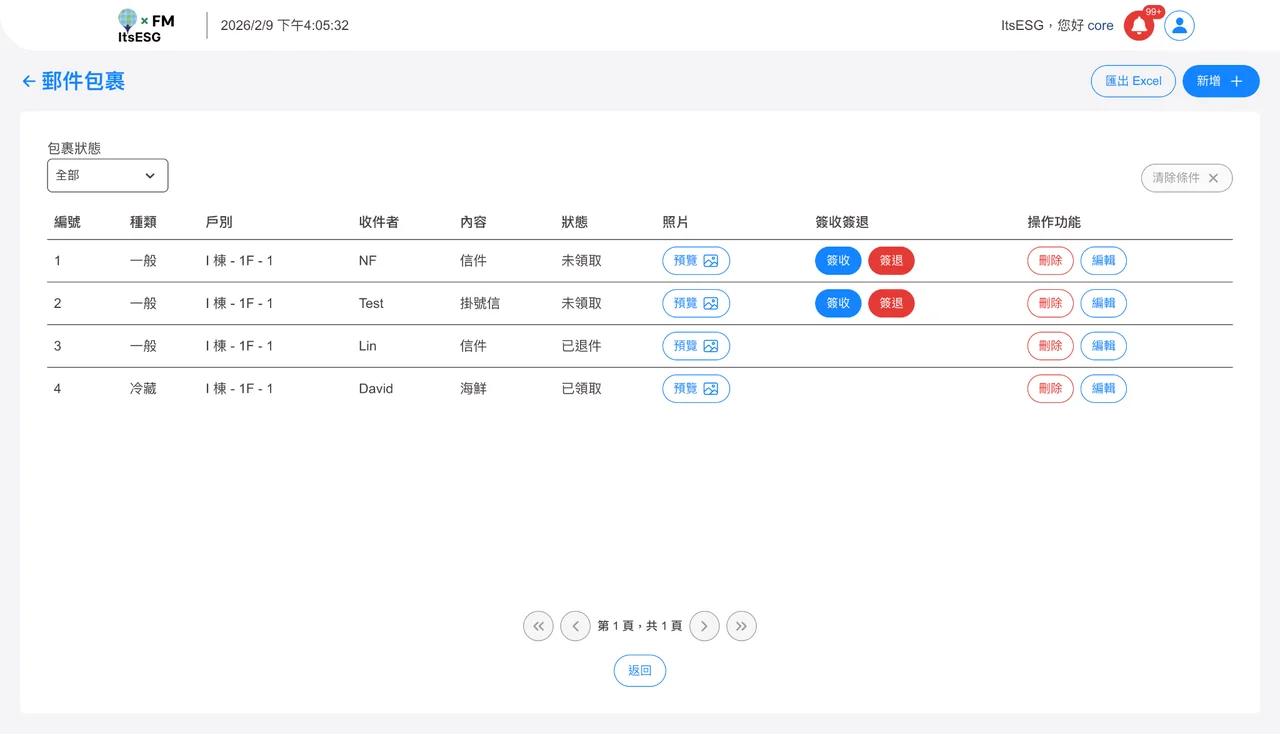Delete package row 3 (Lin)
This screenshot has width=1280, height=734.
click(1050, 346)
